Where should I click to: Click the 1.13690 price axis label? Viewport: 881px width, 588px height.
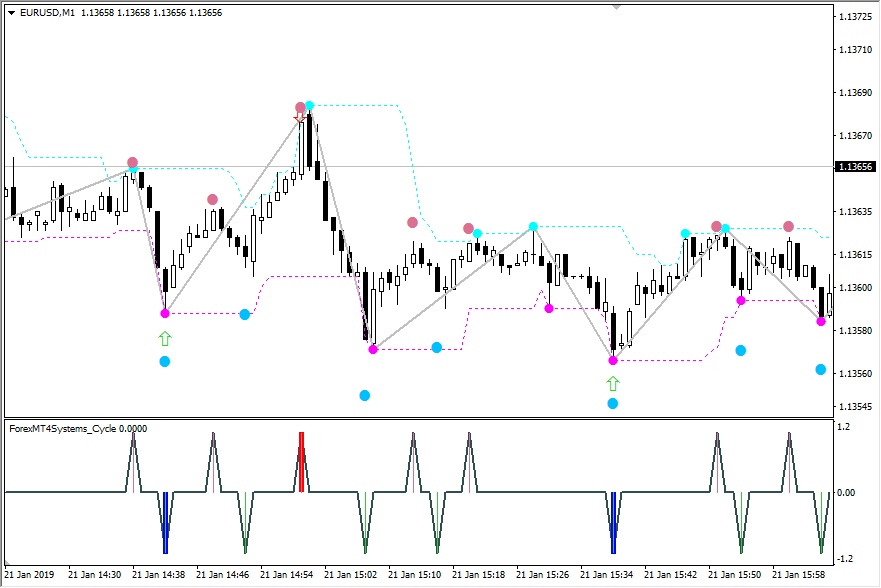856,93
